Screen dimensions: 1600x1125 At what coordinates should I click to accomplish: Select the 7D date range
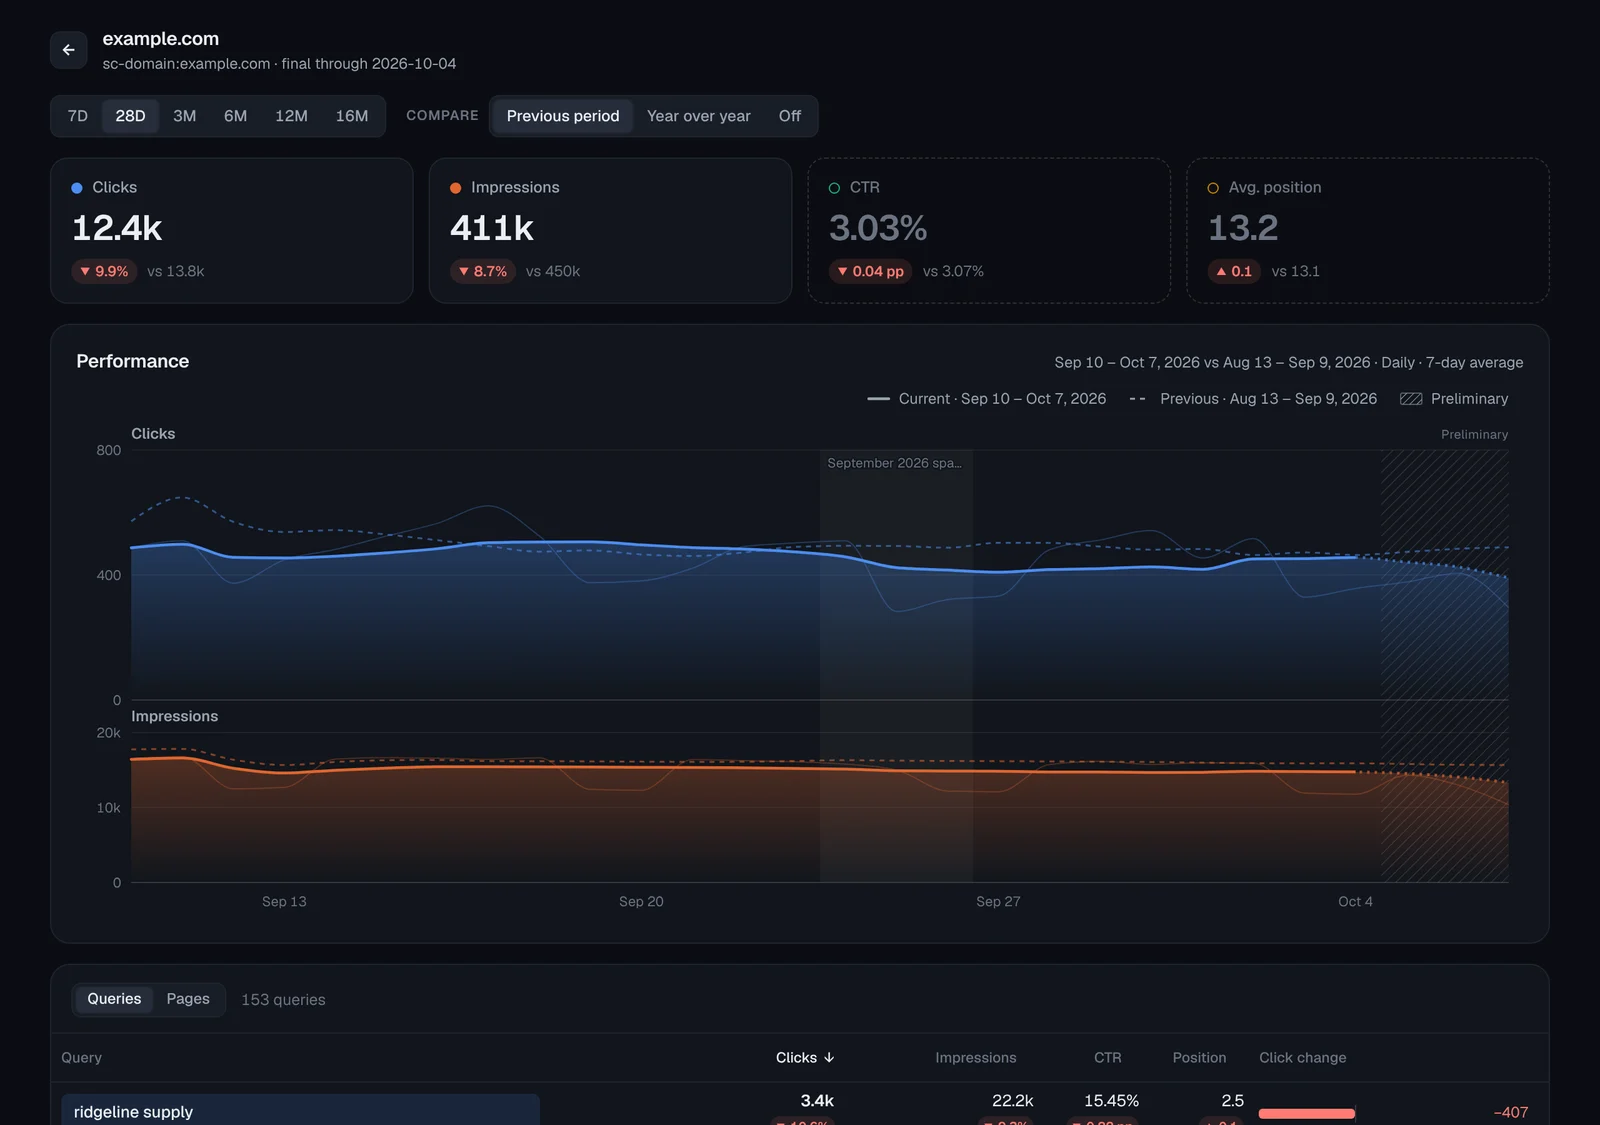(78, 116)
